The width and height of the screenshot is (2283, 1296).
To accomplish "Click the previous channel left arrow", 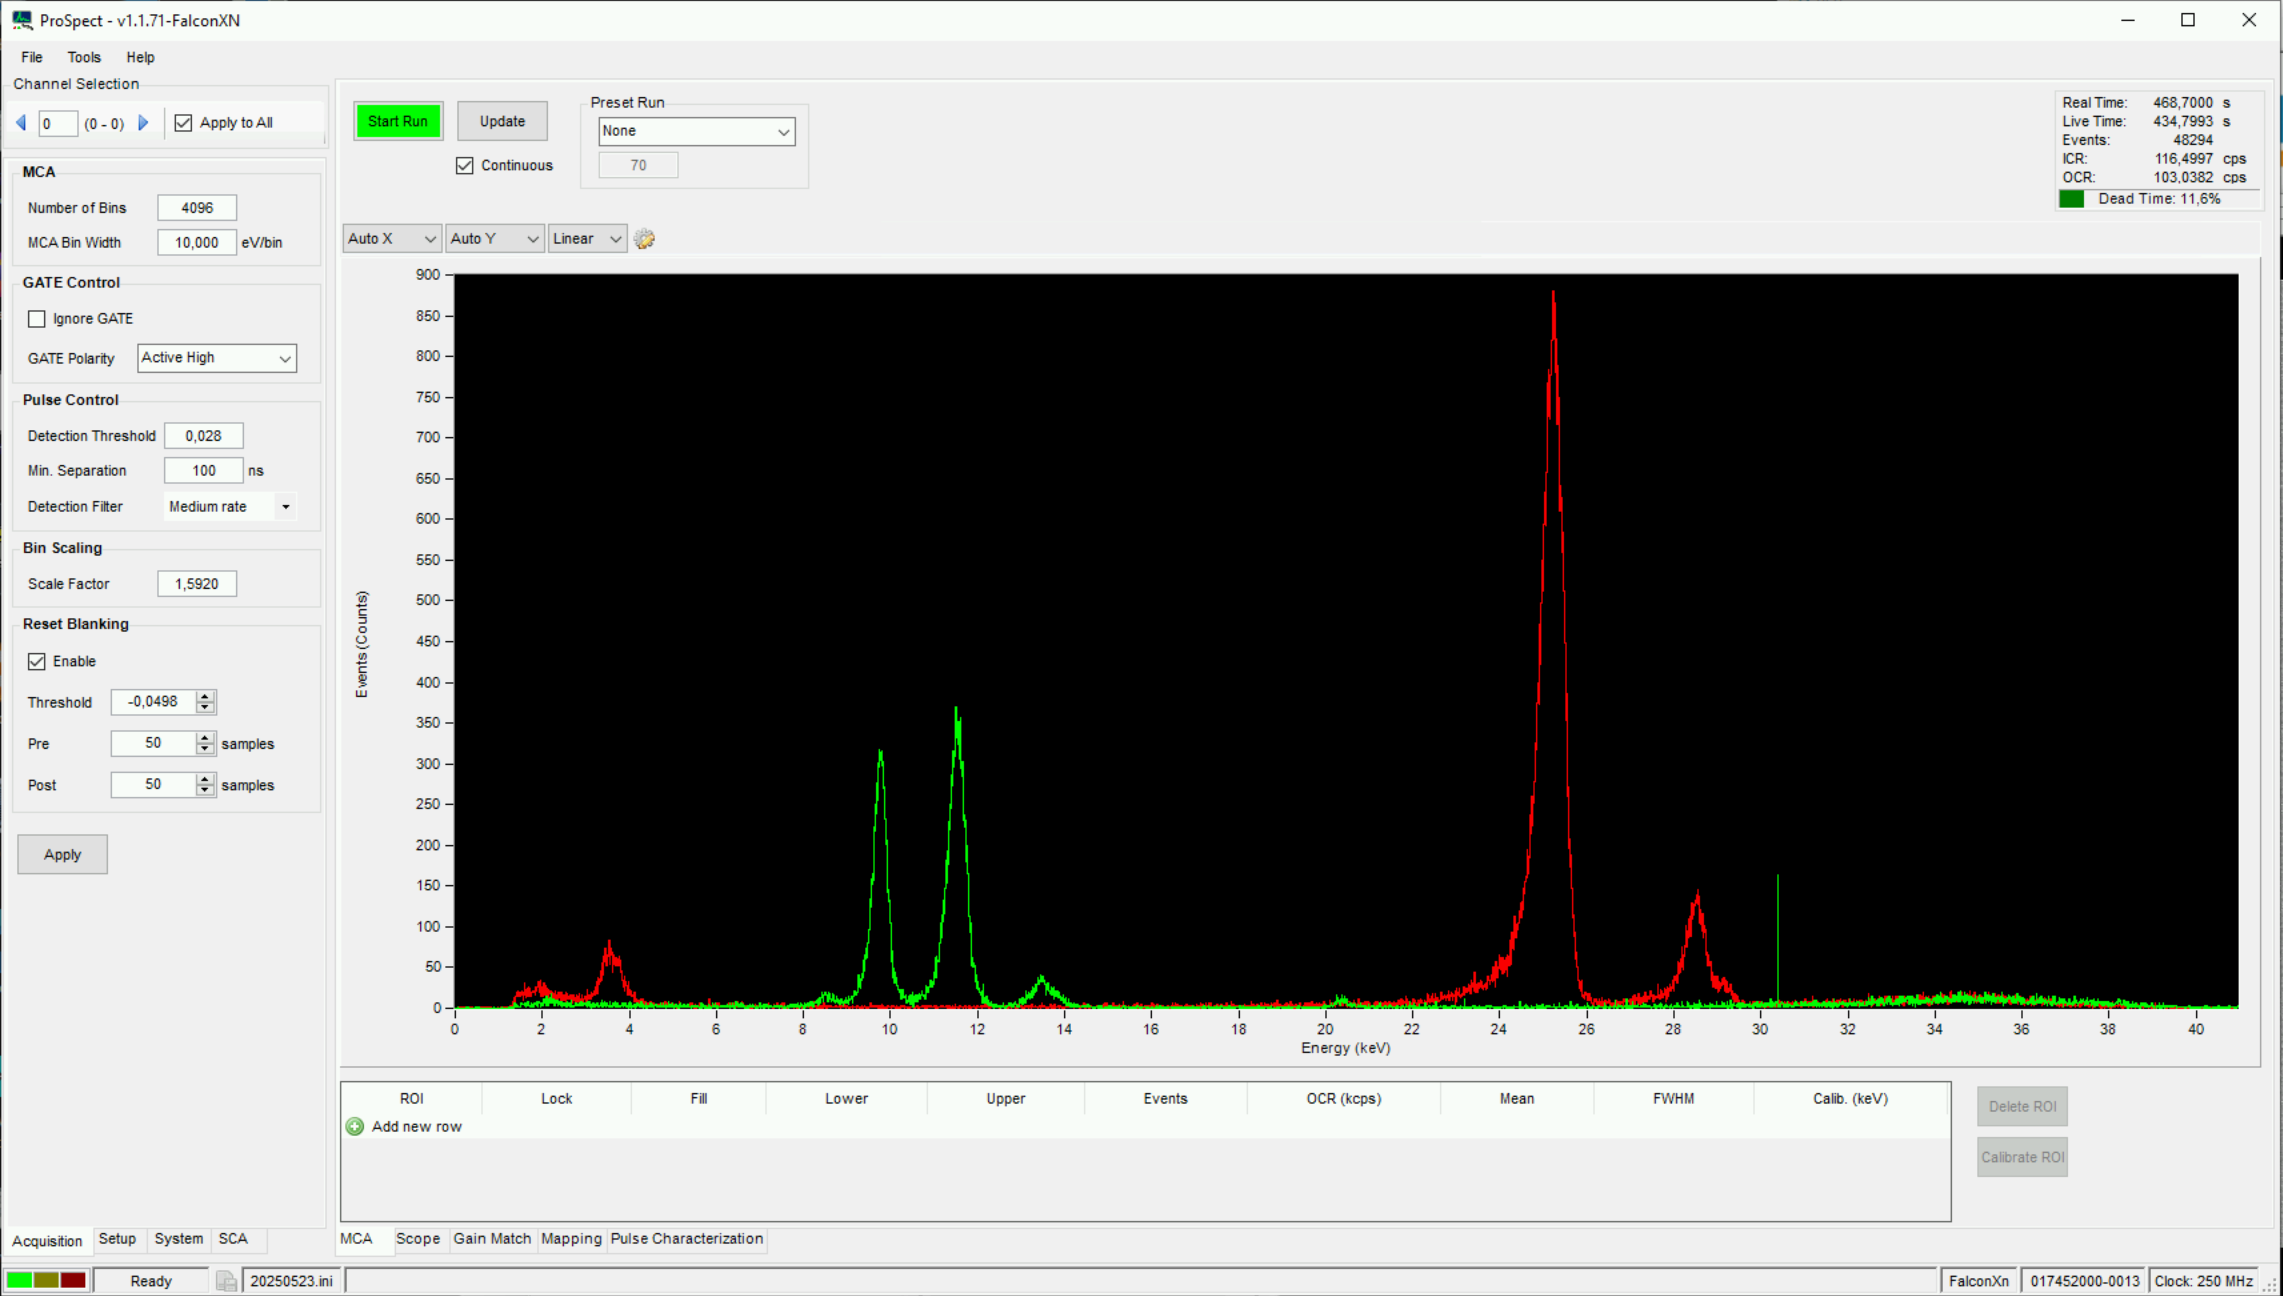I will (21, 123).
